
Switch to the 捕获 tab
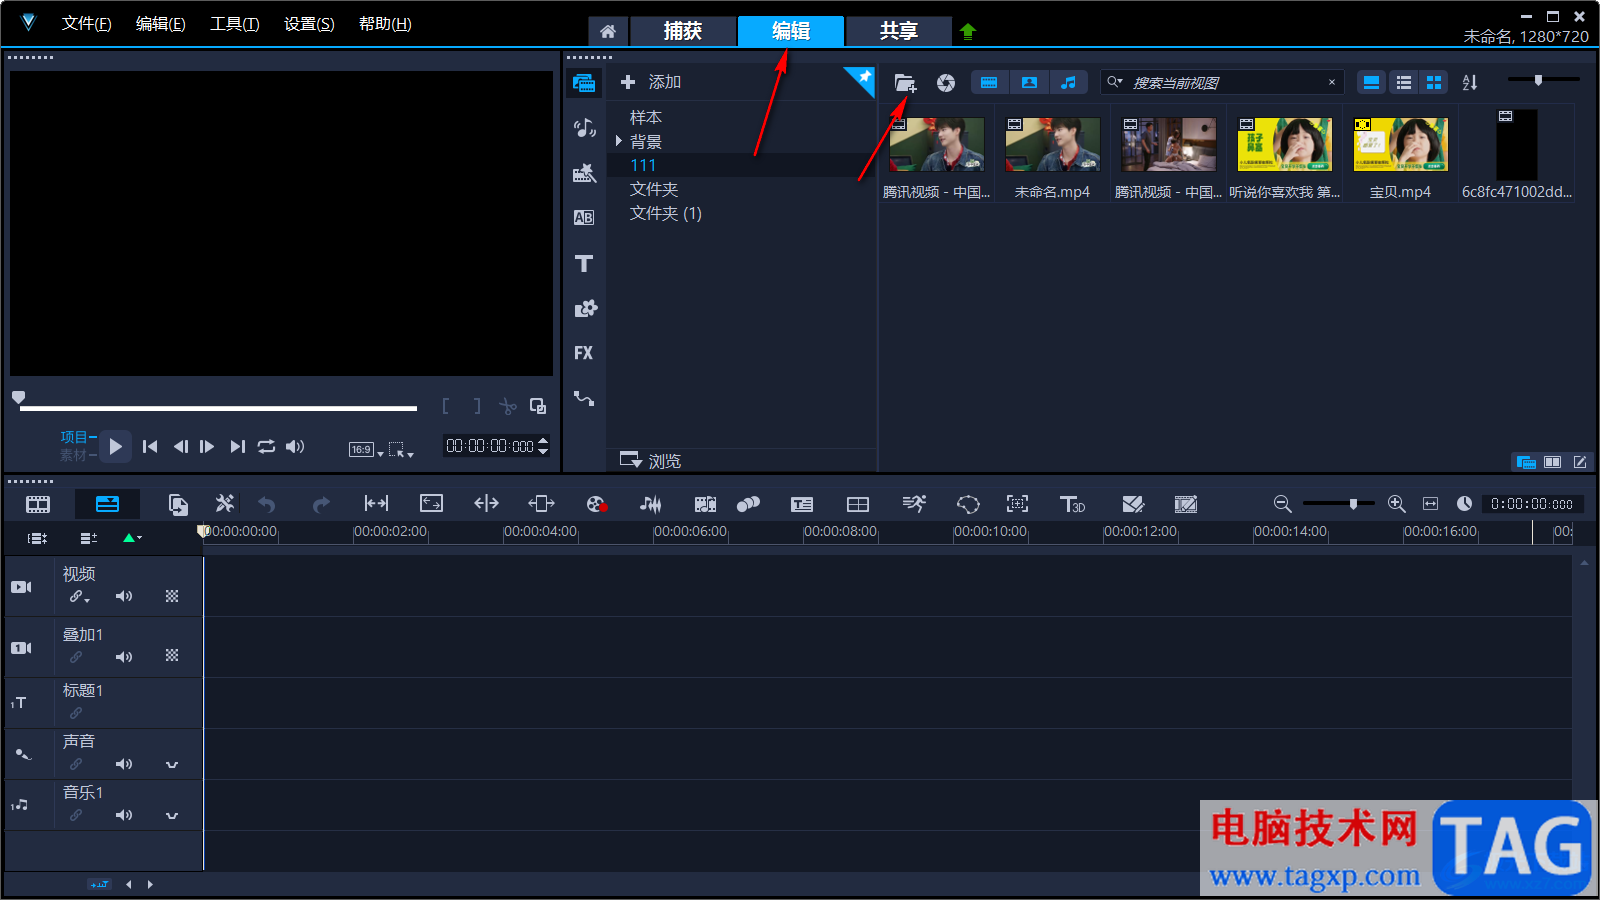(x=683, y=31)
